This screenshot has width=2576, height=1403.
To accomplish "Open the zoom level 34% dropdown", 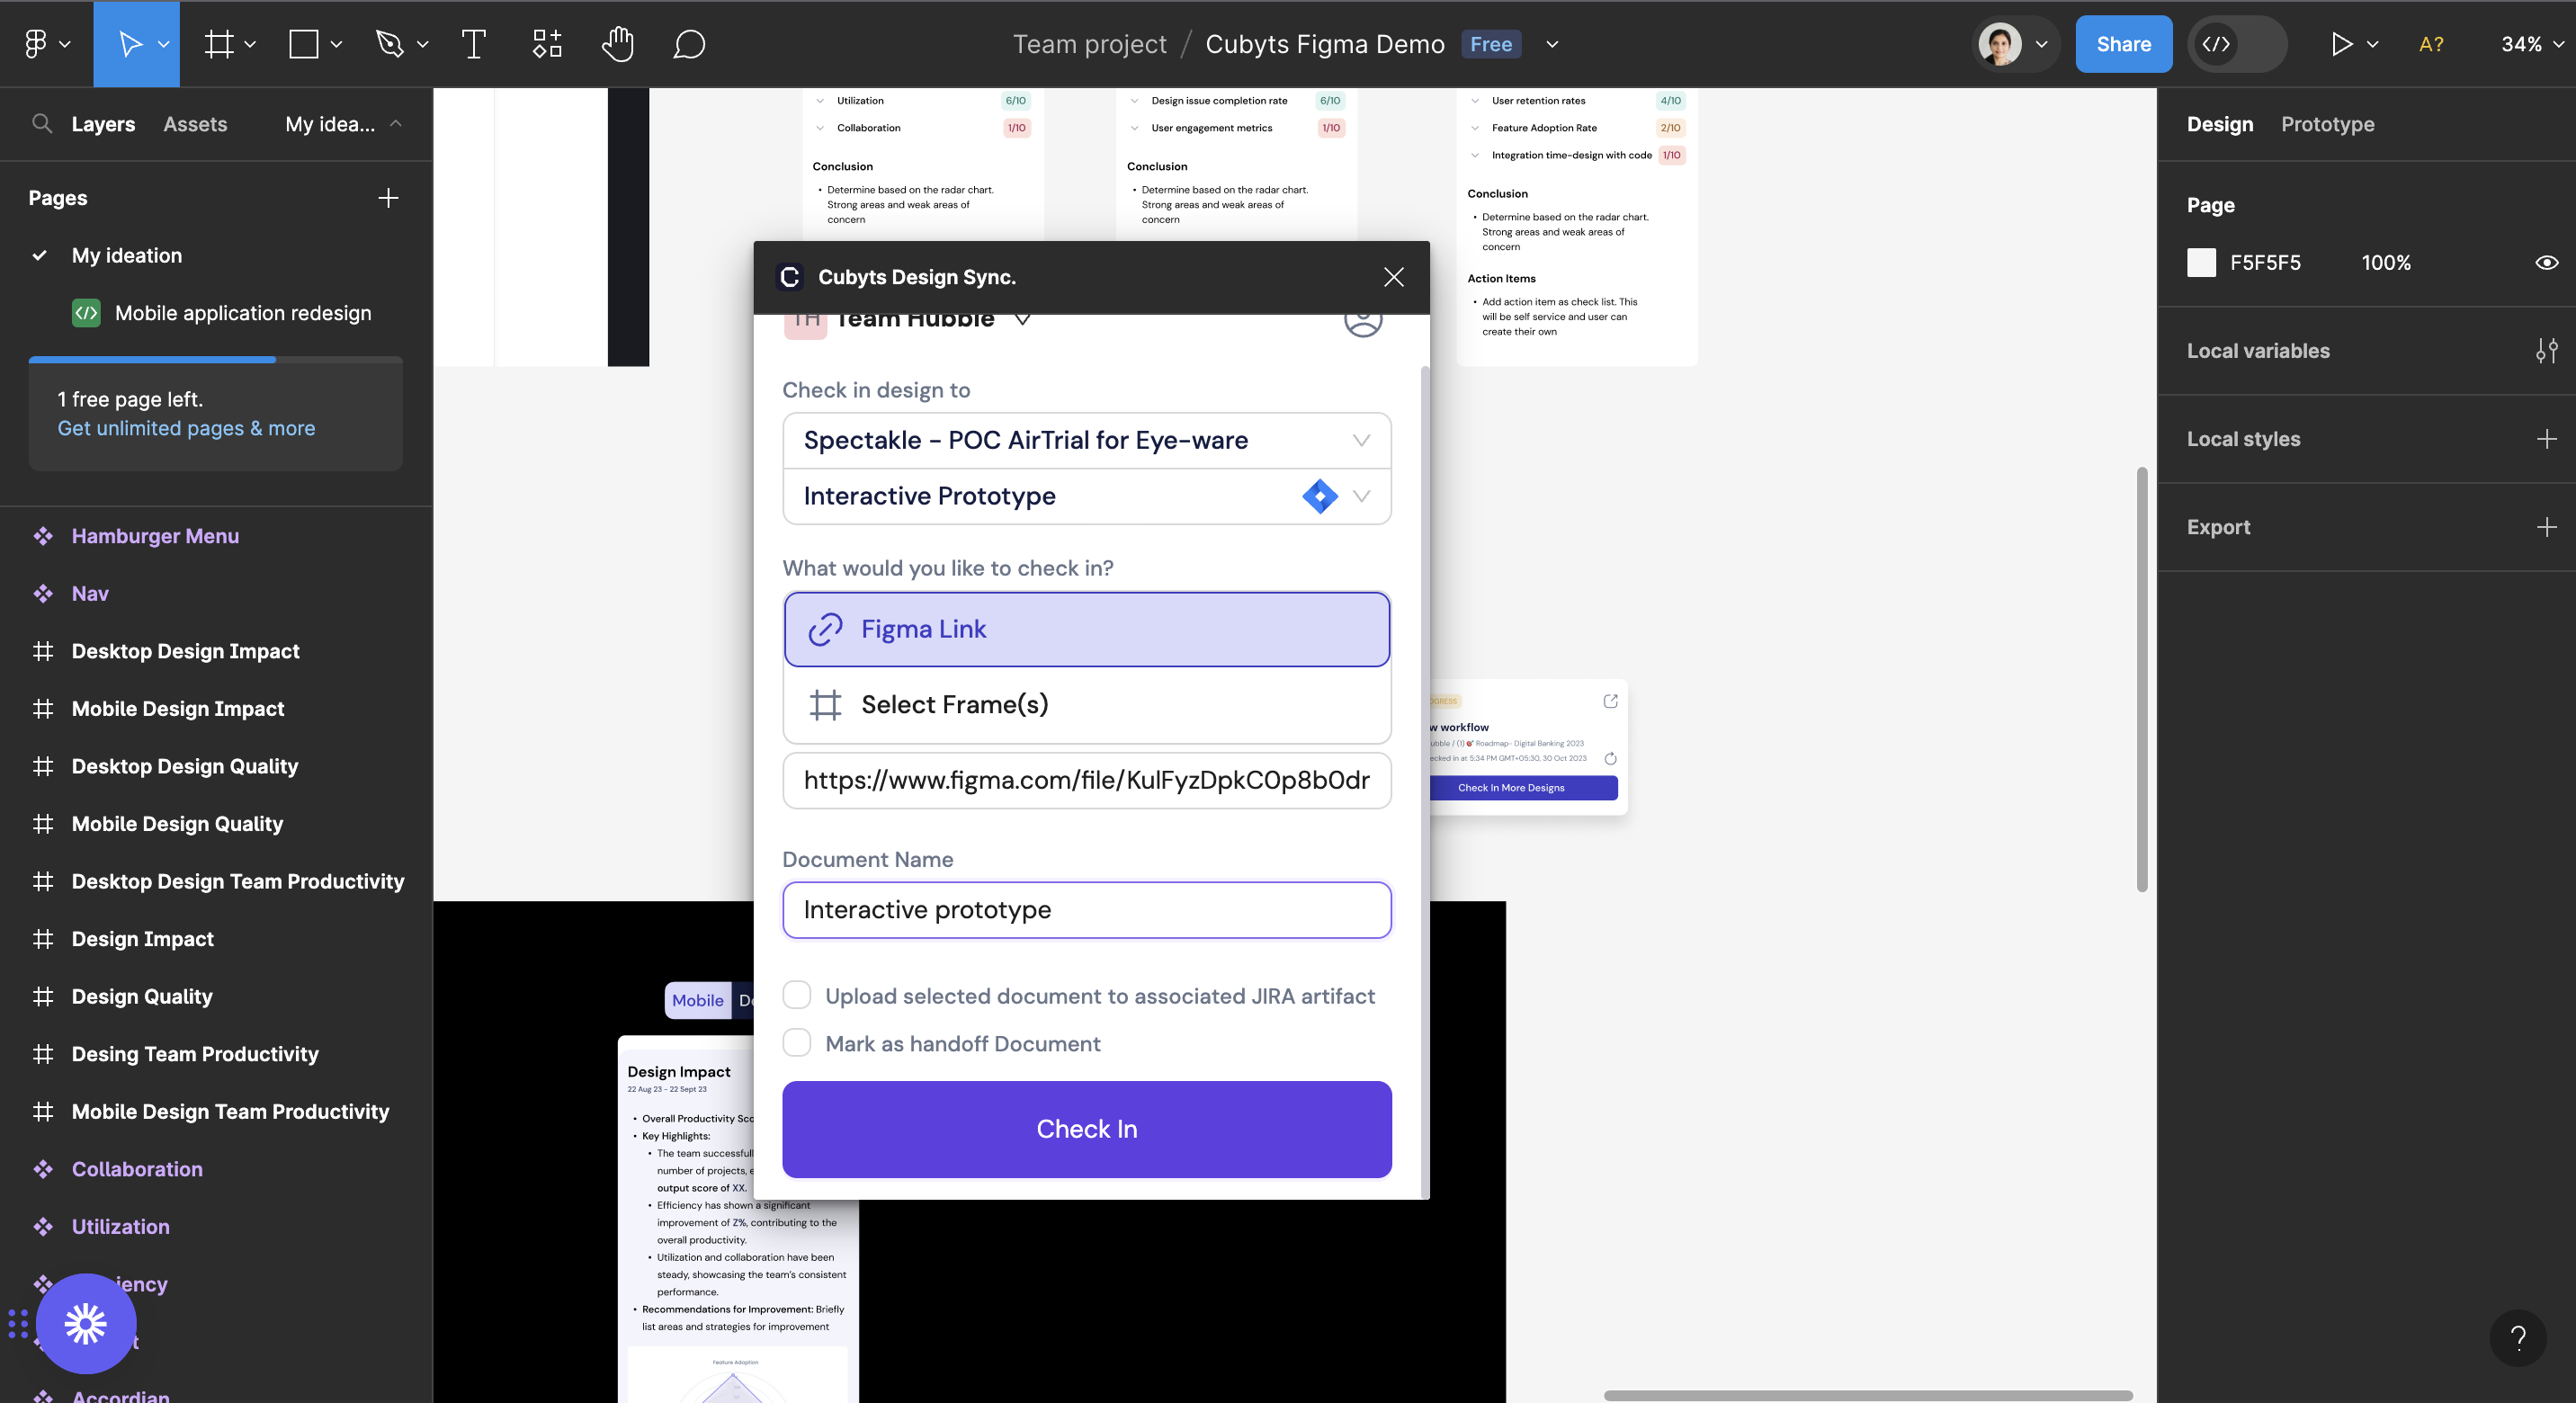I will [x=2531, y=44].
